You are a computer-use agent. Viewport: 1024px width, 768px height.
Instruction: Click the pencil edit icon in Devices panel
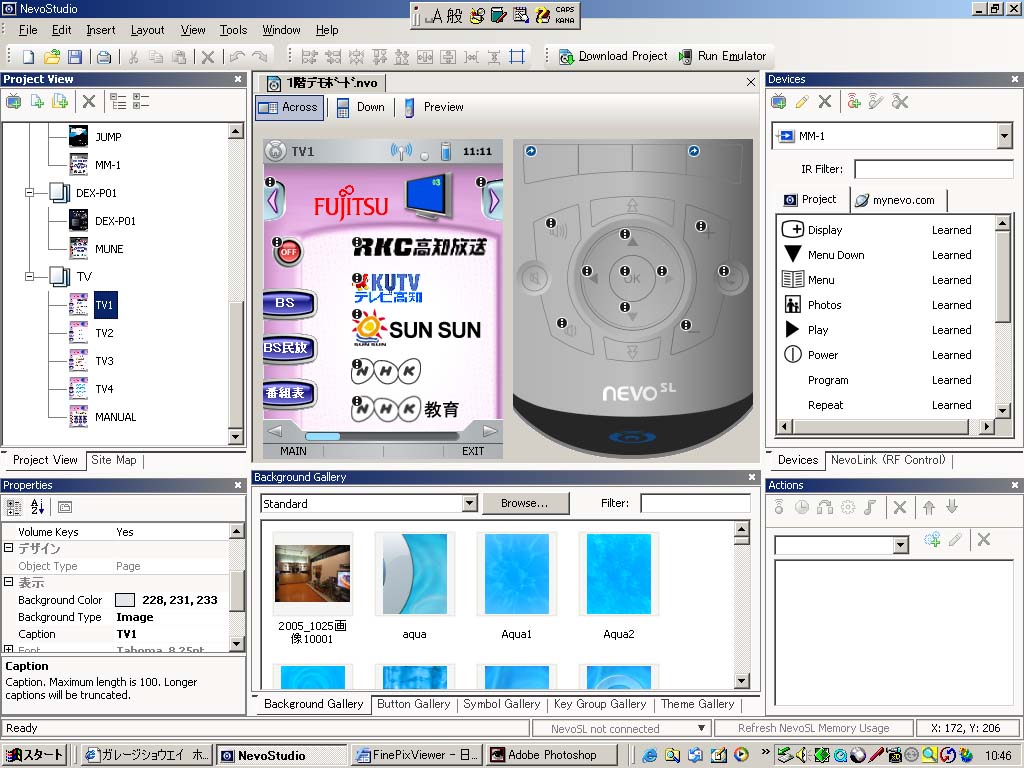(x=801, y=101)
